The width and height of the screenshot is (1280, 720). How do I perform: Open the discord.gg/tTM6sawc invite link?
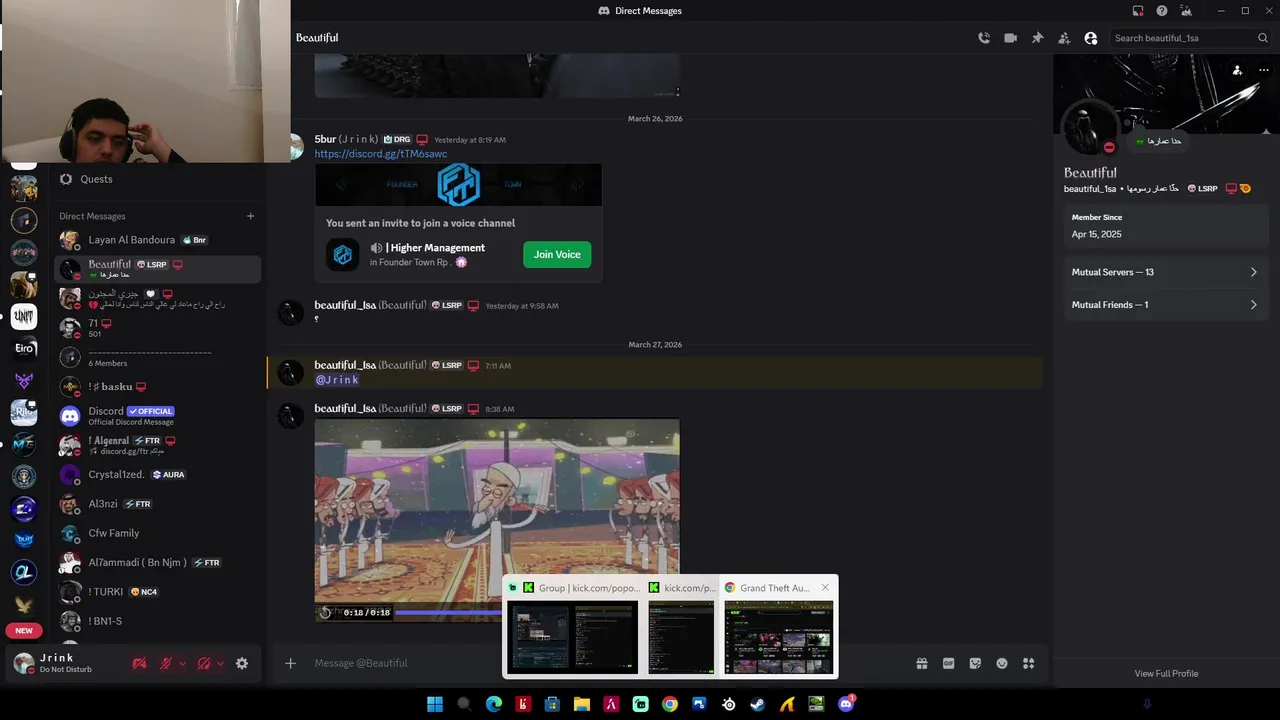(380, 154)
